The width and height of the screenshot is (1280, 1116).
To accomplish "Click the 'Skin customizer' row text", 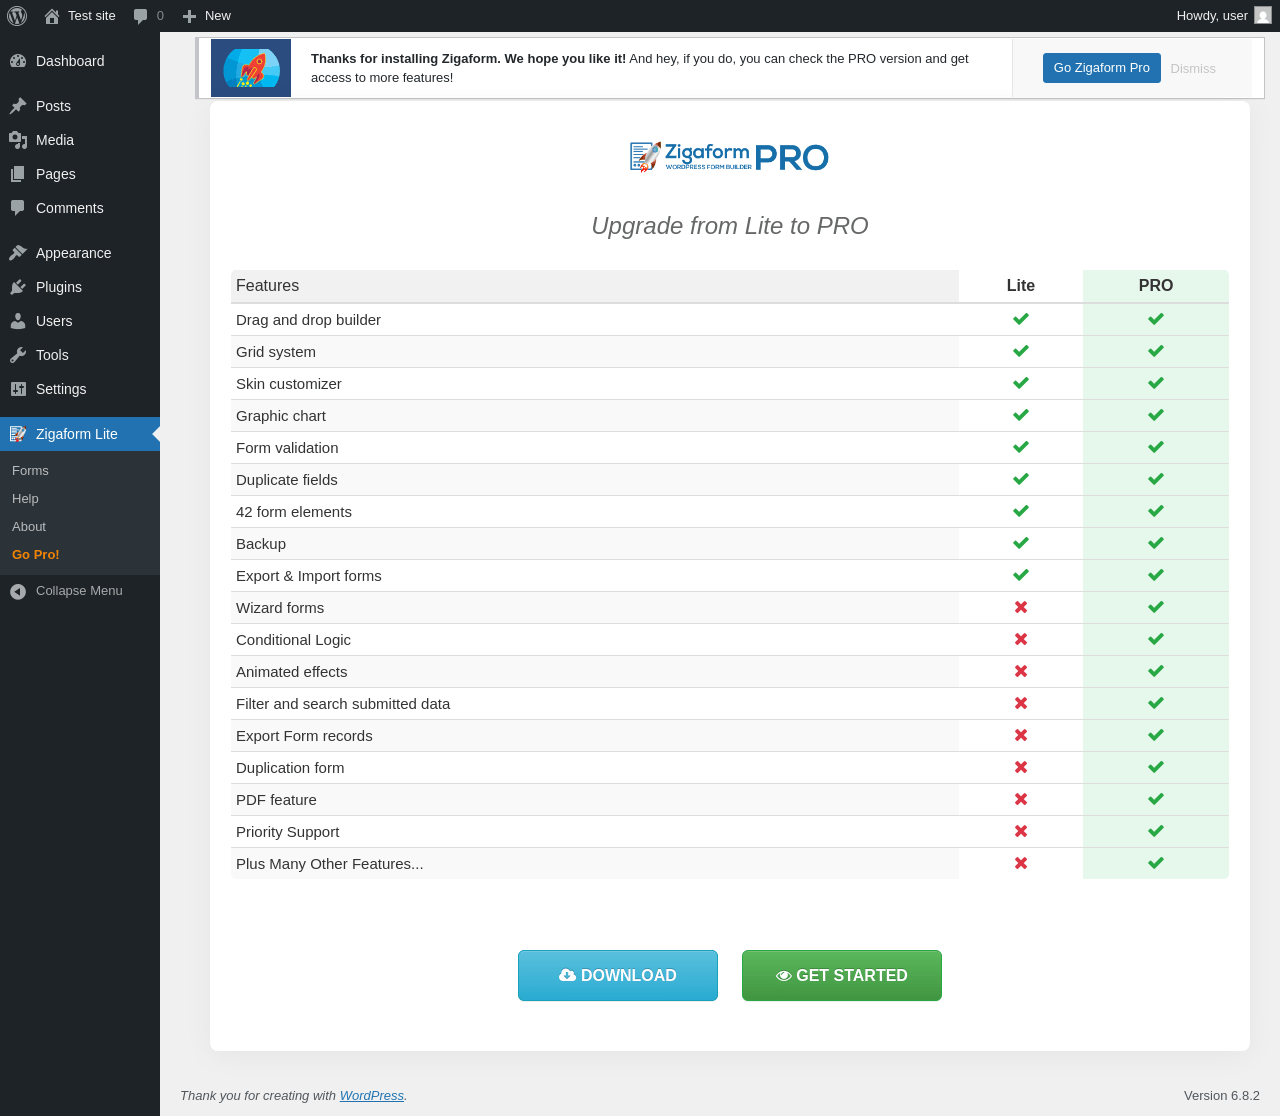I will click(x=289, y=384).
